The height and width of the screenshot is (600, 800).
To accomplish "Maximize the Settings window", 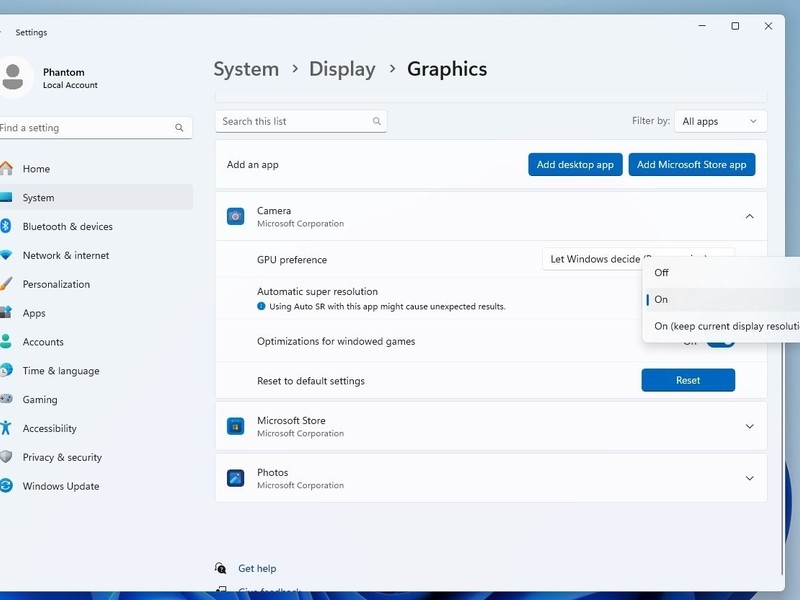I will pos(735,26).
